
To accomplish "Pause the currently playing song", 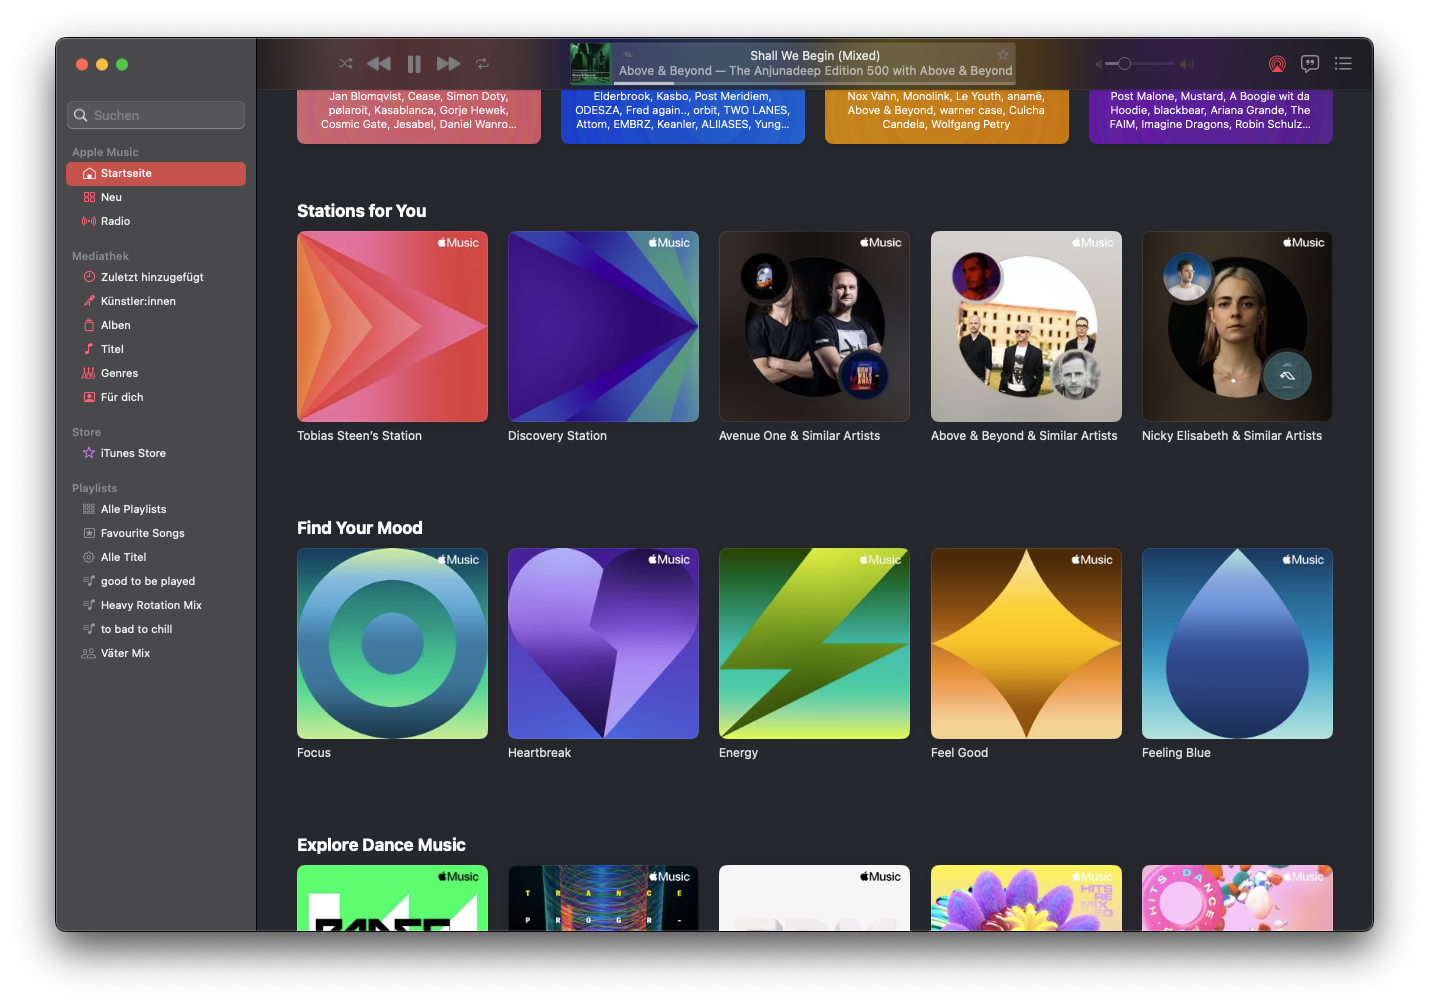I will pyautogui.click(x=414, y=64).
